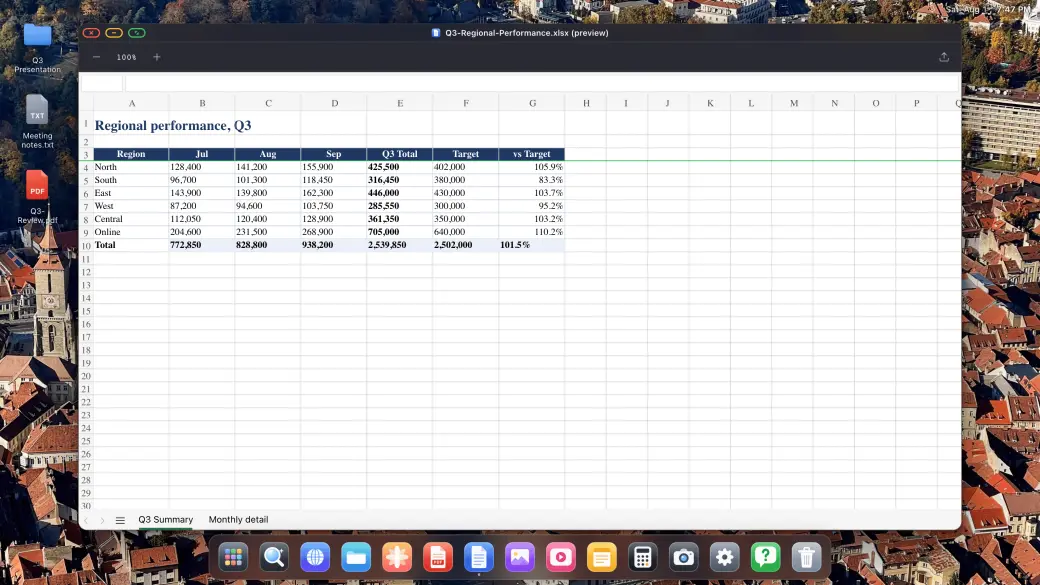Select Q3 Presentation folder on desktop
This screenshot has width=1040, height=585.
coord(37,48)
